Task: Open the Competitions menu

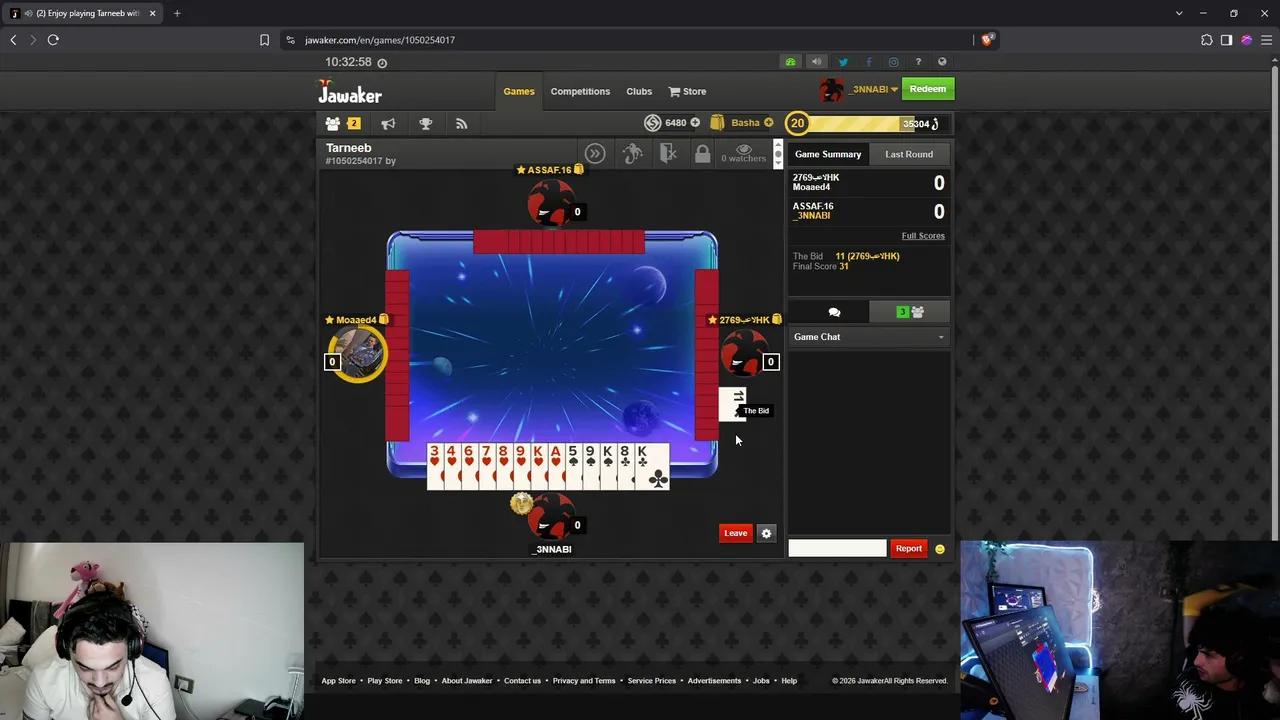Action: 580,91
